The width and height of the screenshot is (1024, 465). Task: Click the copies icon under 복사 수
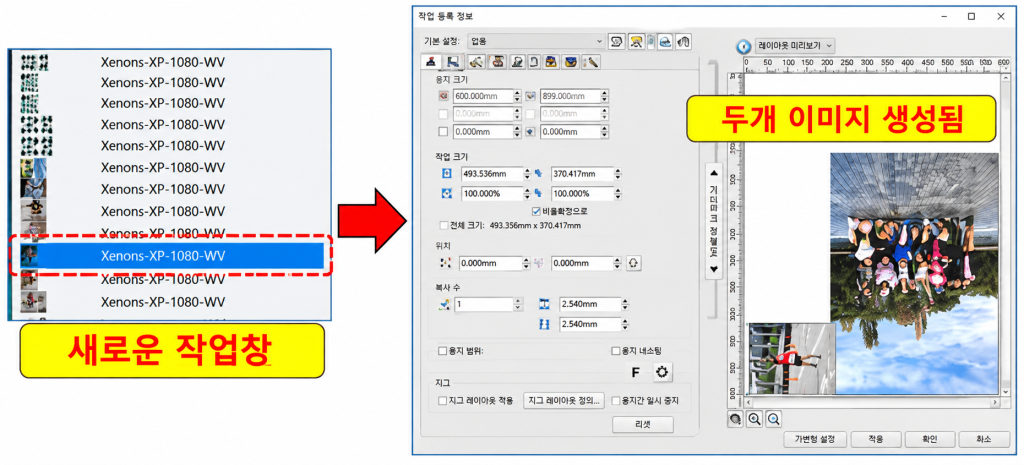click(x=445, y=304)
